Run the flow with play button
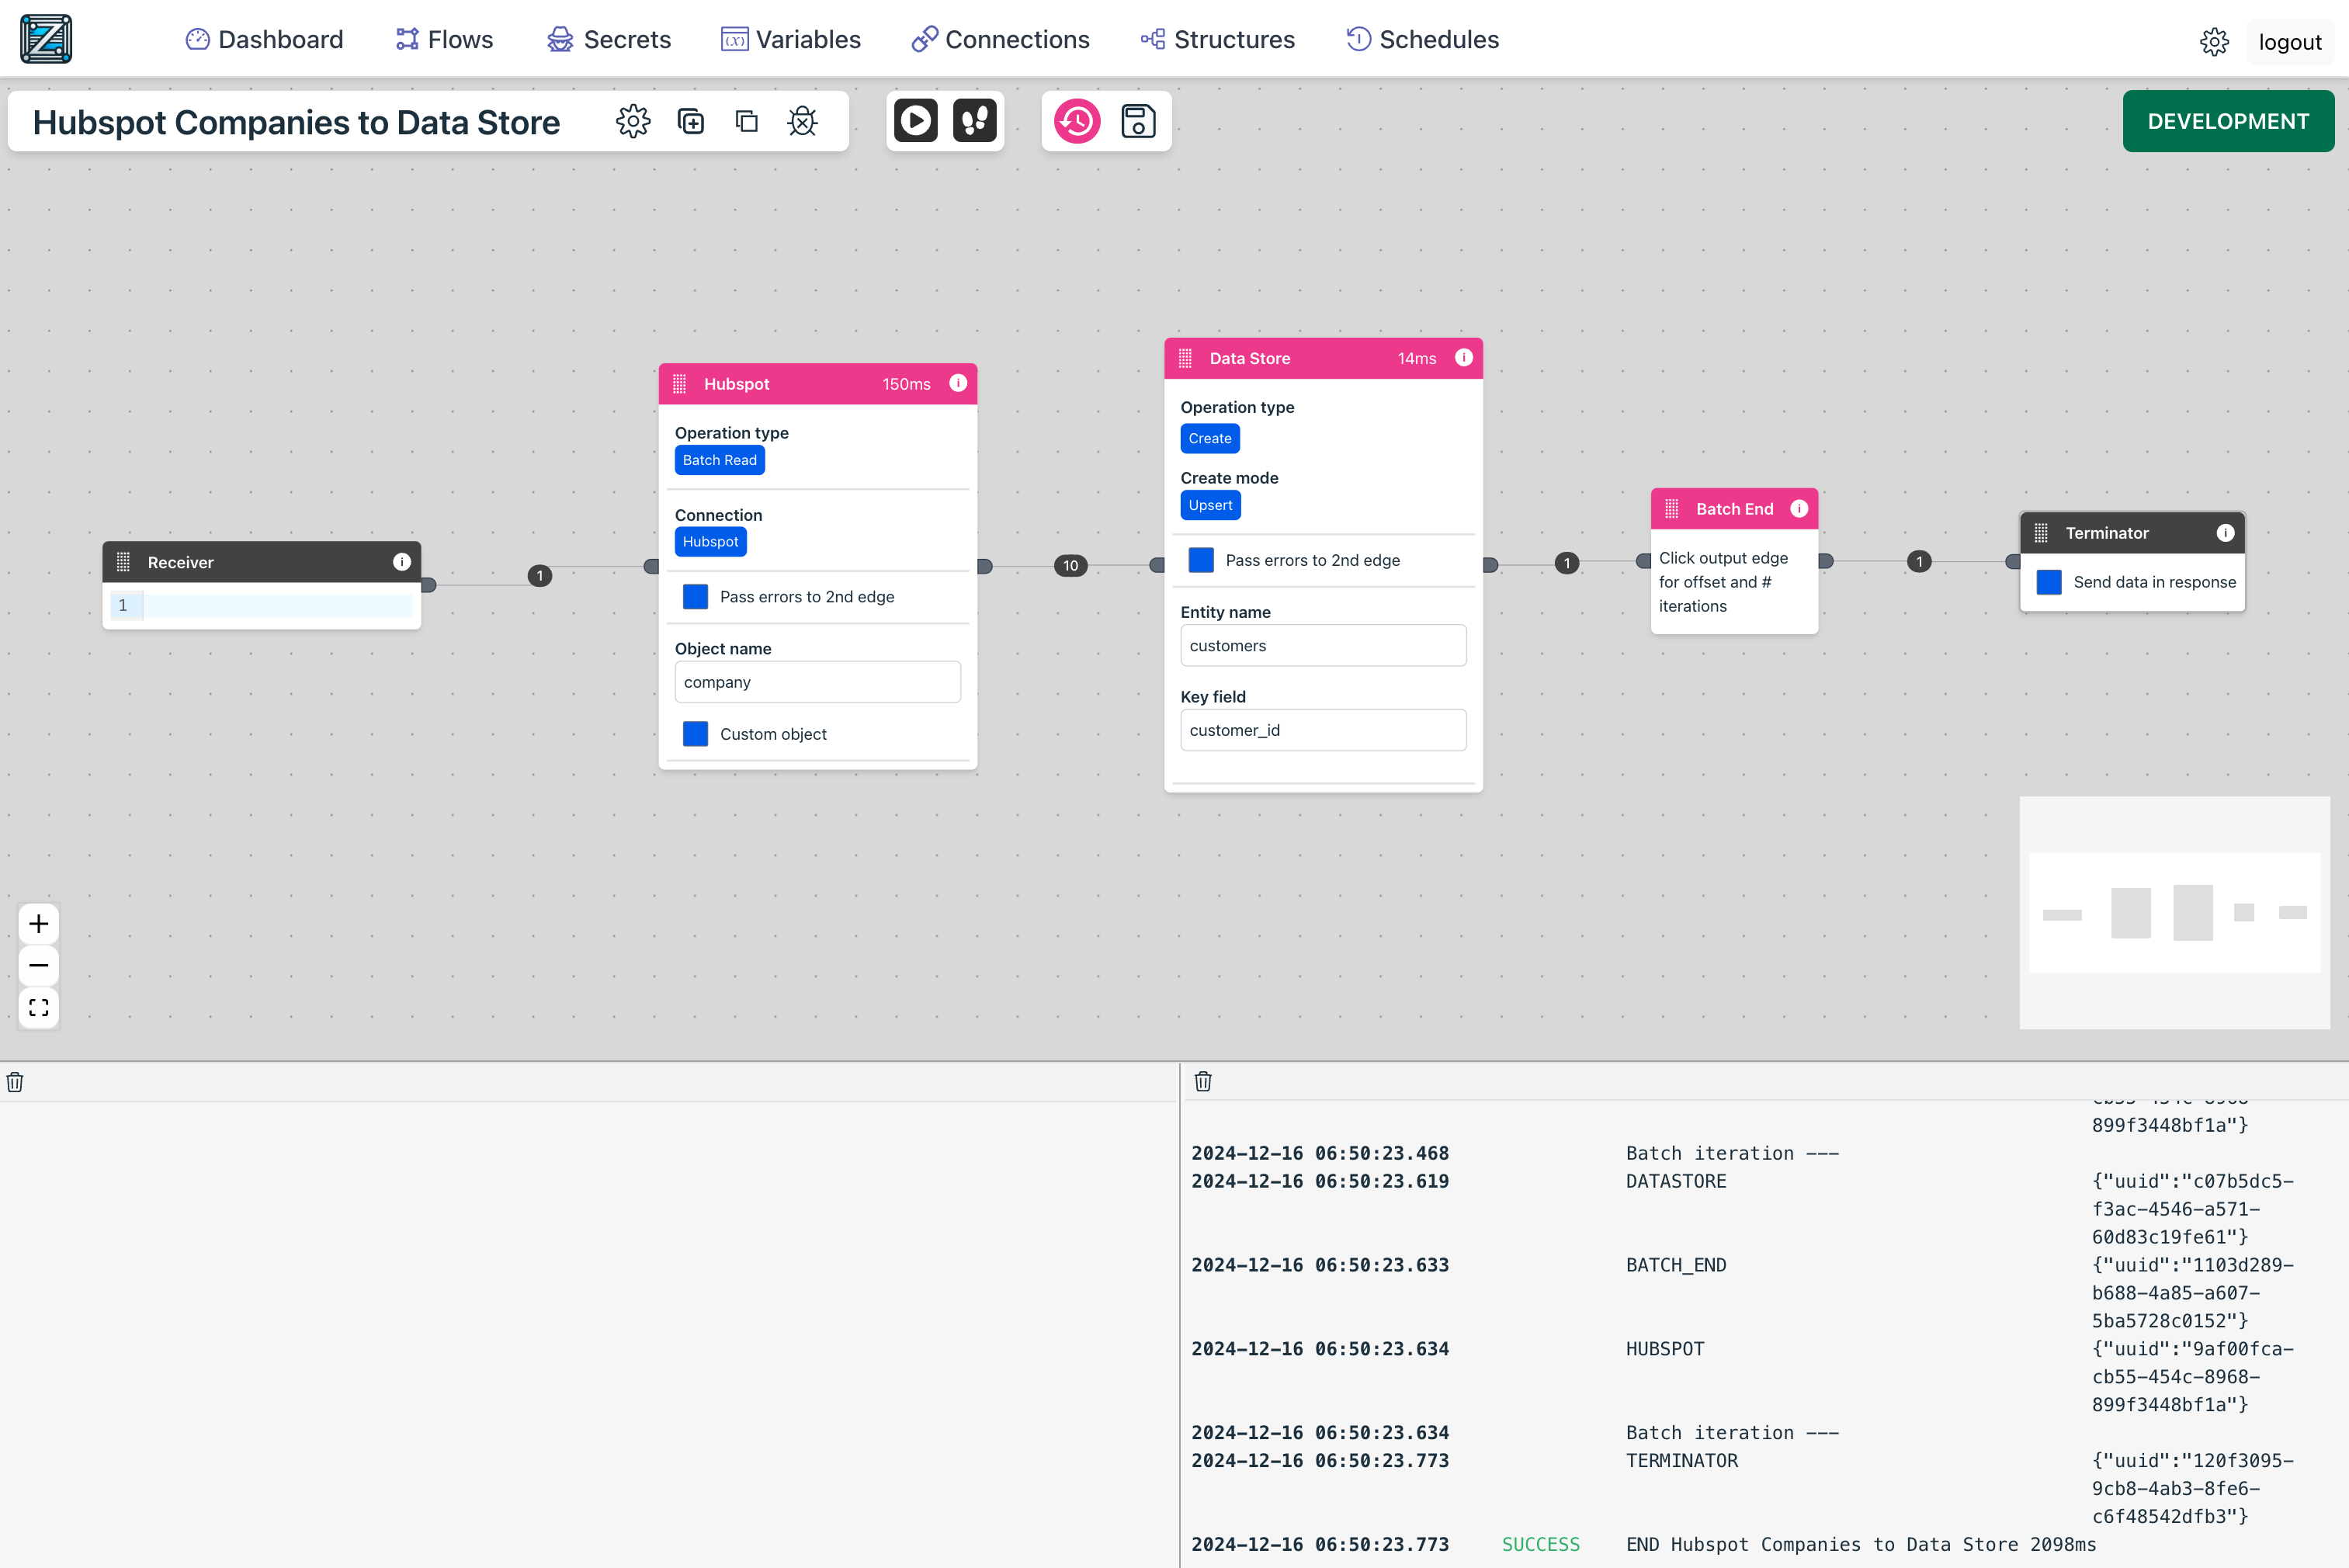Viewport: 2349px width, 1568px height. tap(915, 121)
